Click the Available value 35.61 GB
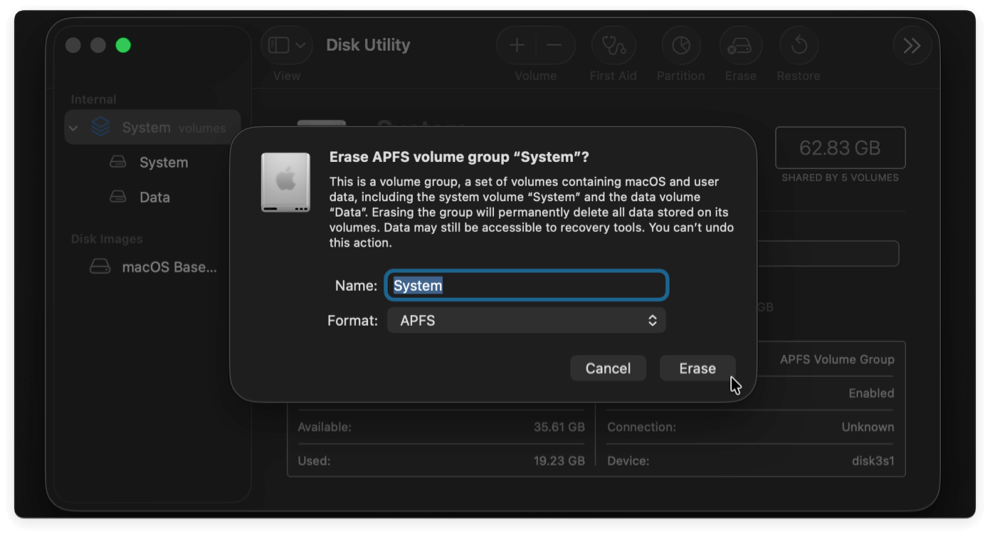 [x=559, y=427]
